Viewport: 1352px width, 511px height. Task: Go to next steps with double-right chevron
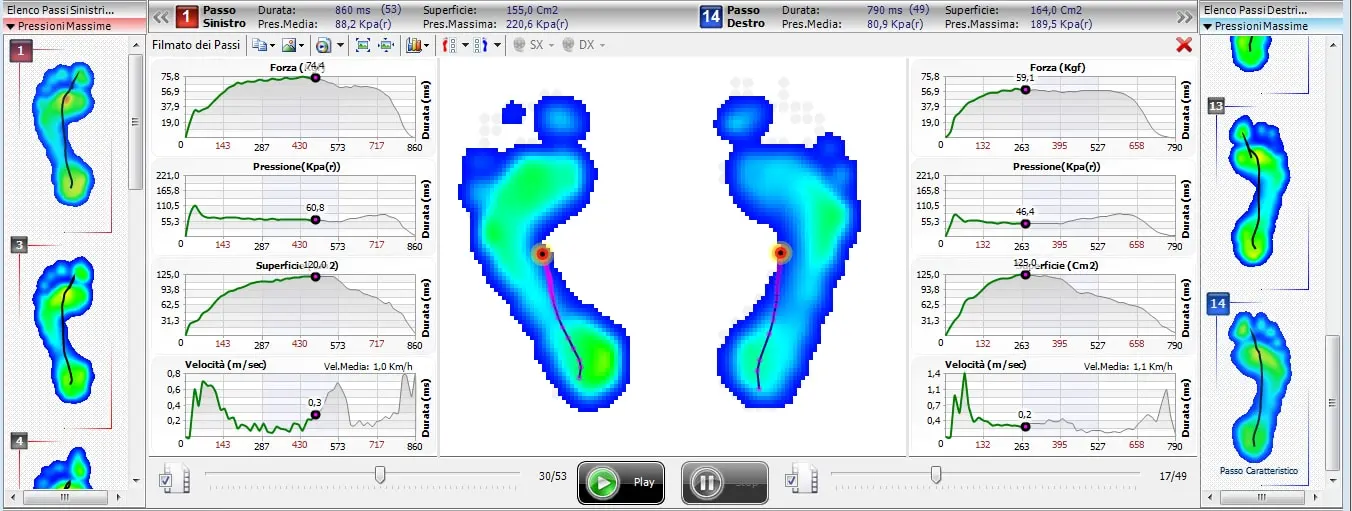[1185, 17]
